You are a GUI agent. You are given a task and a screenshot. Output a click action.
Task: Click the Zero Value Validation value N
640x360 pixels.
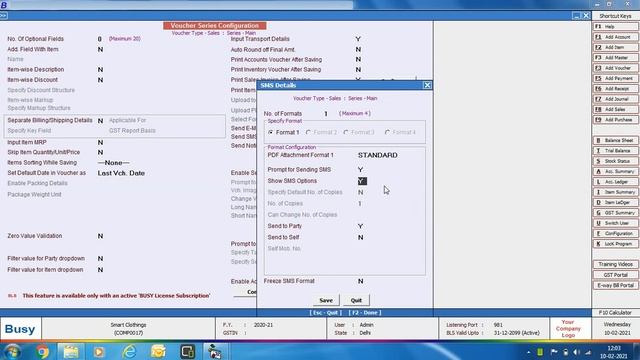point(100,236)
